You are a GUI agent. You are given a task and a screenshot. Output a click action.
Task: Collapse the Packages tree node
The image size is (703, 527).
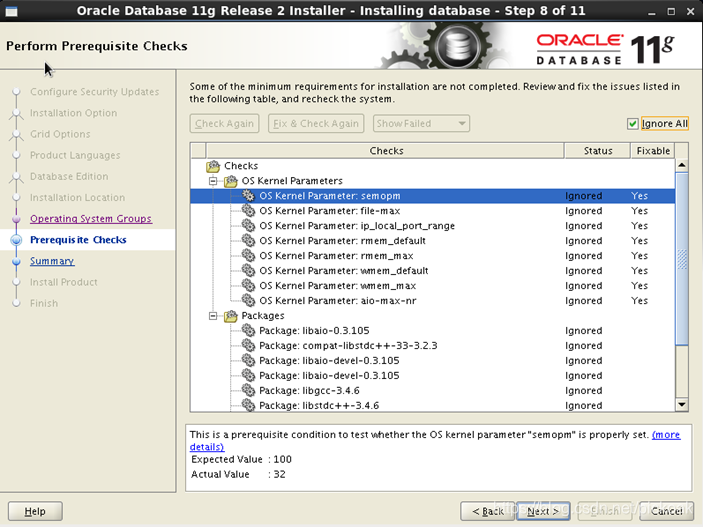pos(213,316)
